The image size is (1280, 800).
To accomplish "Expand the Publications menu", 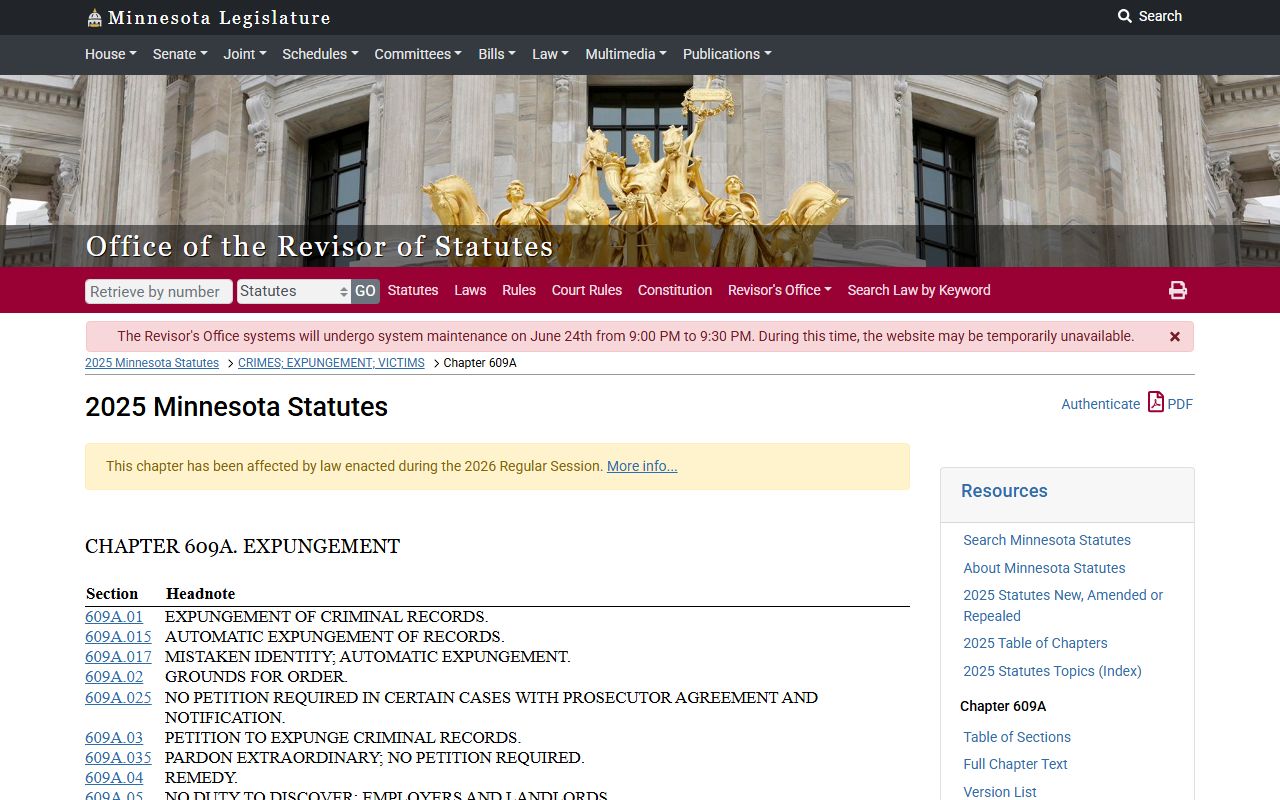I will click(727, 54).
